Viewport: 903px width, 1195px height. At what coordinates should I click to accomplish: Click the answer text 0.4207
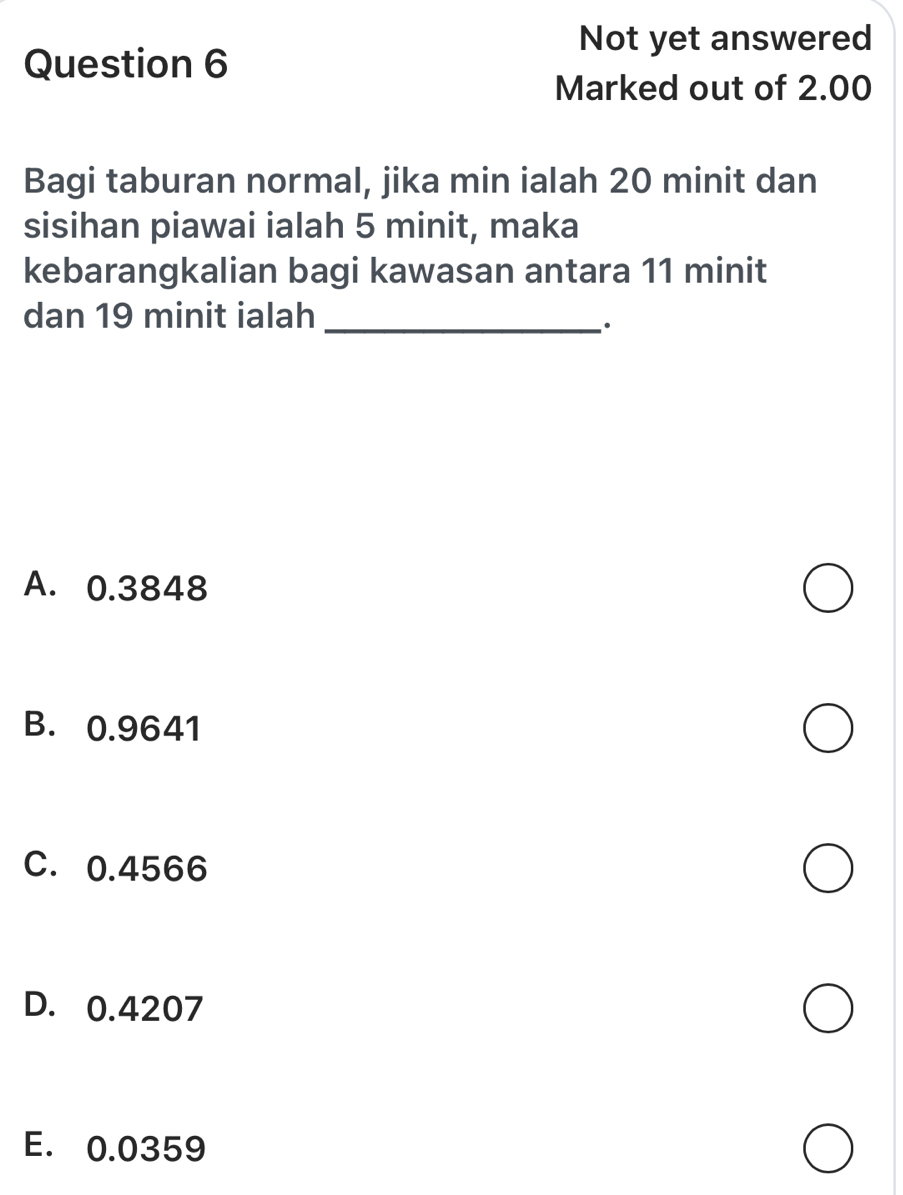click(x=145, y=1009)
